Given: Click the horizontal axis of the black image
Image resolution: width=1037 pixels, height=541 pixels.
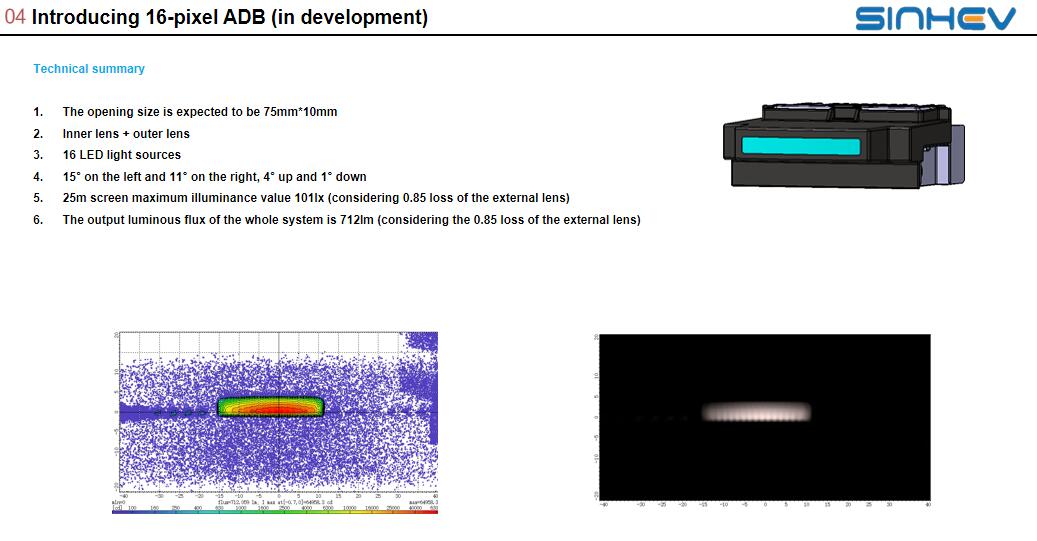Looking at the screenshot, I should click(765, 504).
